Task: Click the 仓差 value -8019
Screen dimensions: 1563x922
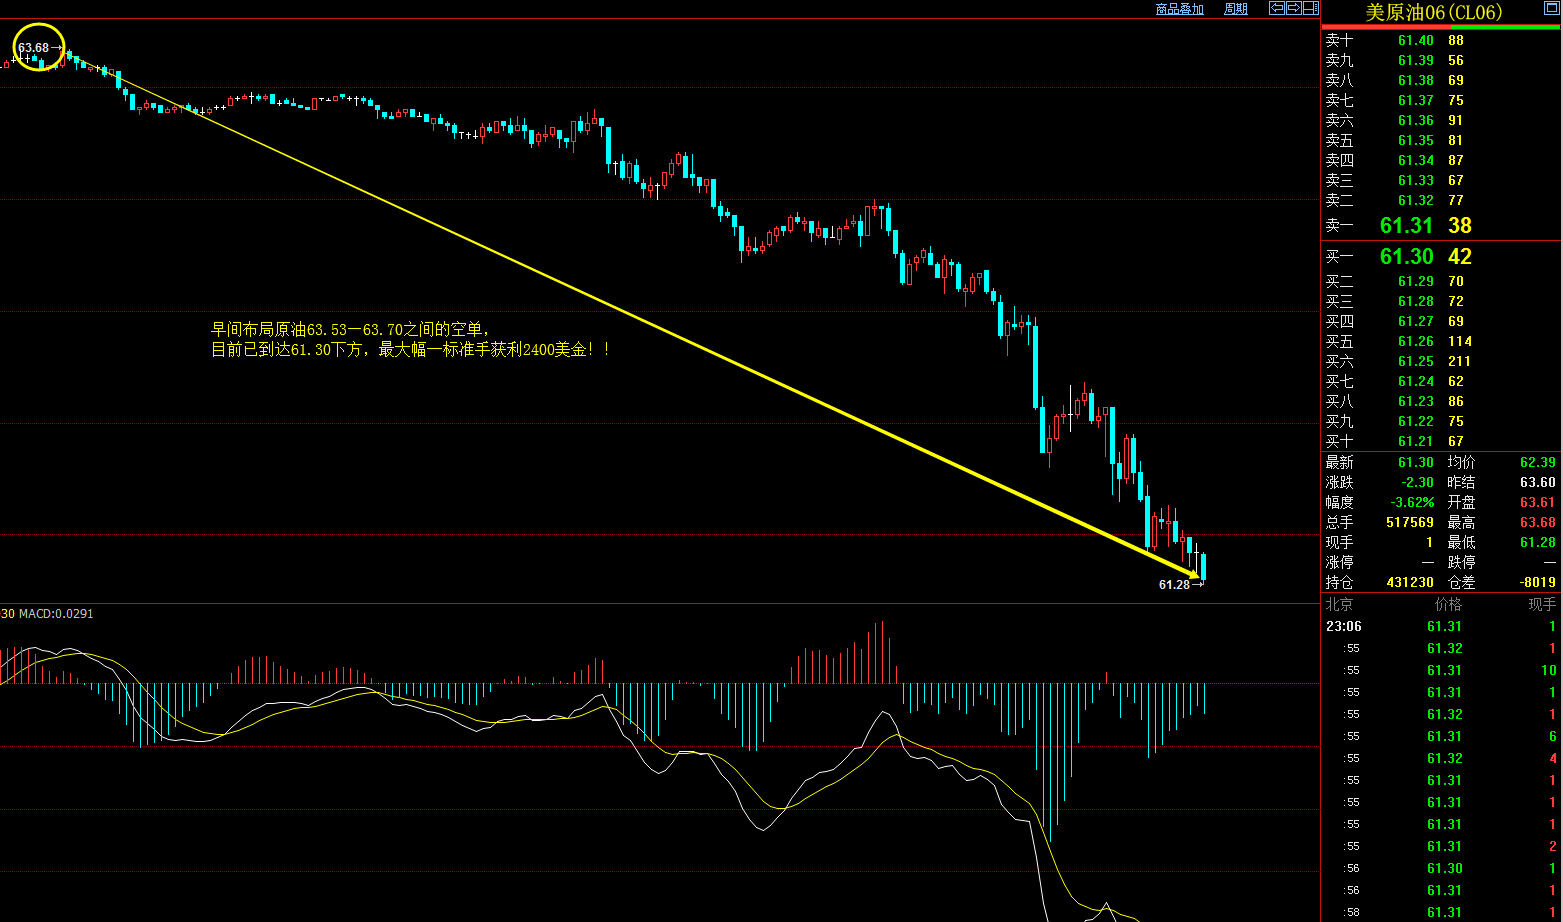Action: pyautogui.click(x=1539, y=583)
